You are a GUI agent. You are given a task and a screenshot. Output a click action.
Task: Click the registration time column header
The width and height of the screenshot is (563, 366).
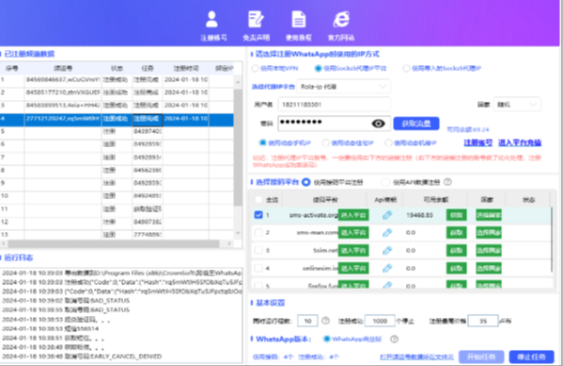[x=186, y=68]
